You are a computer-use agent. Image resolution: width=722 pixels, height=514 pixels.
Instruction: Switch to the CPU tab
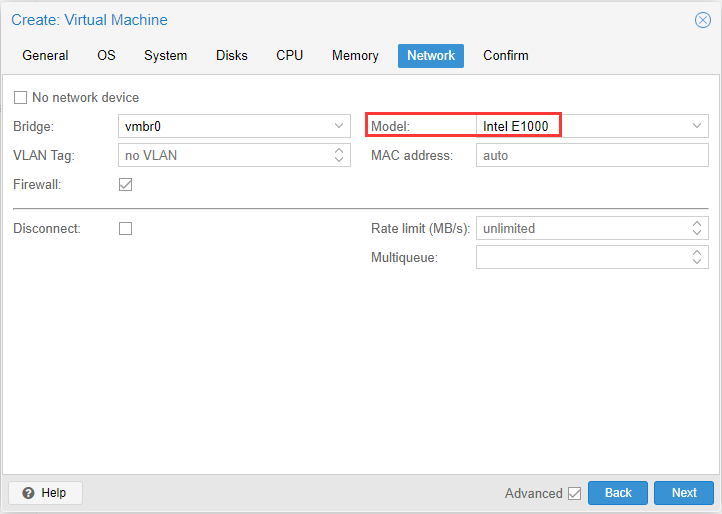tap(290, 56)
